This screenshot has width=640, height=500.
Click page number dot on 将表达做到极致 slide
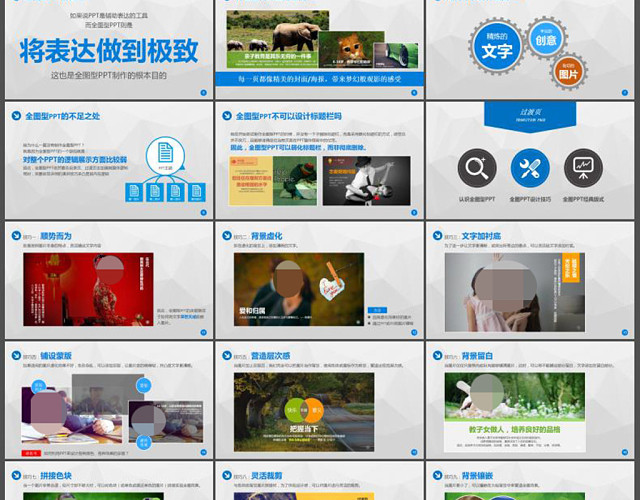click(x=204, y=93)
